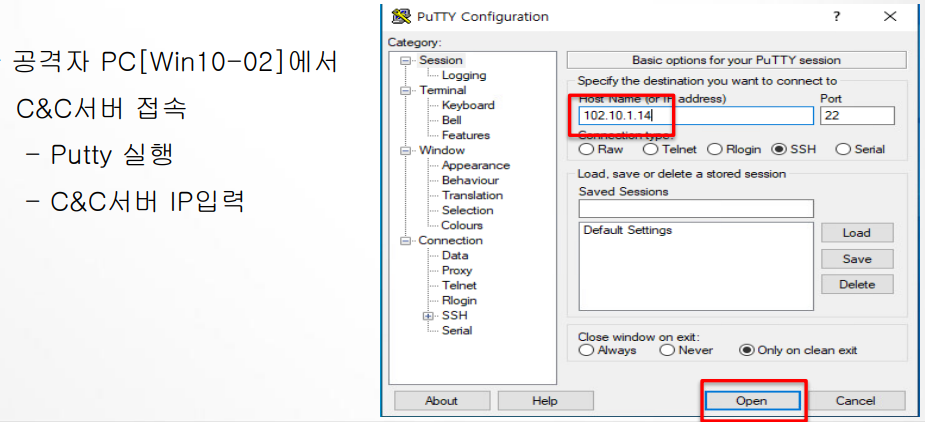The image size is (925, 422).
Task: Select Window in the category tree
Action: click(442, 151)
